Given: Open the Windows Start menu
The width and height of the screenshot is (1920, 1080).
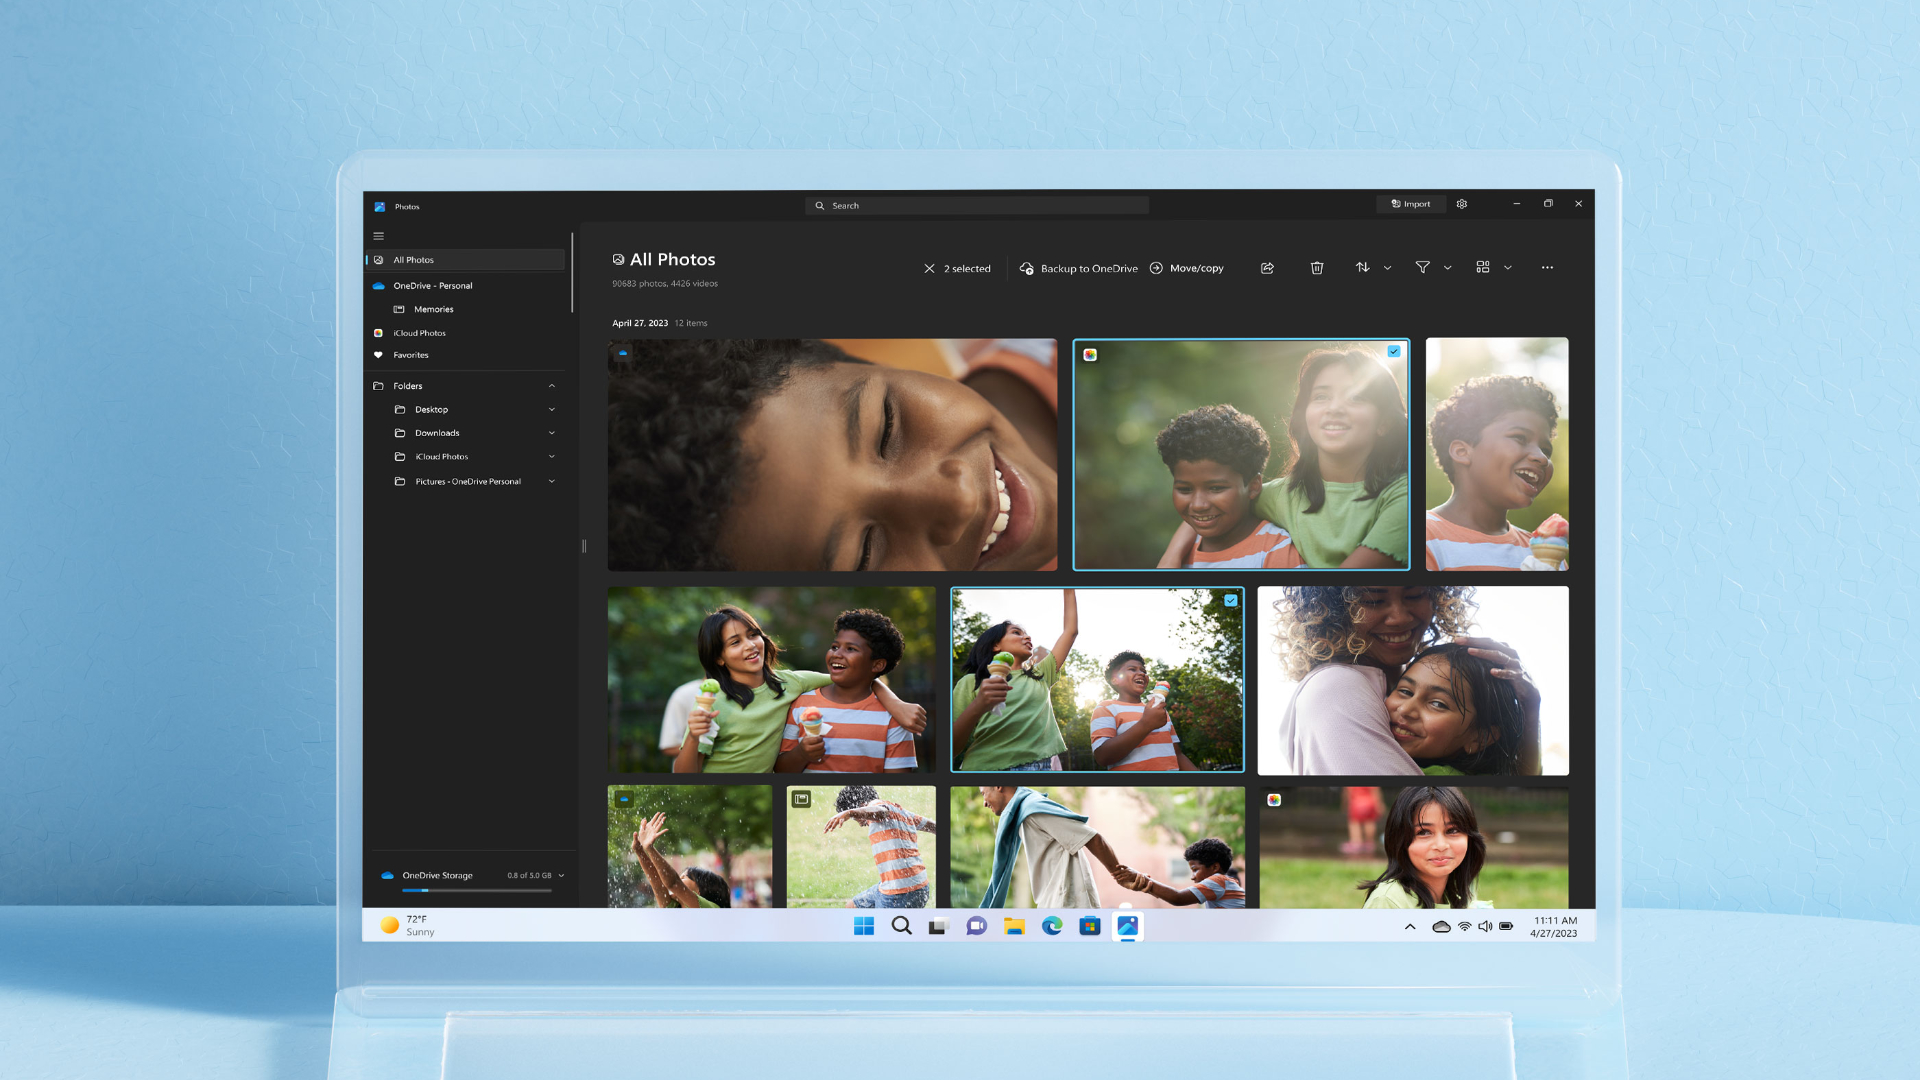Looking at the screenshot, I should click(x=864, y=926).
